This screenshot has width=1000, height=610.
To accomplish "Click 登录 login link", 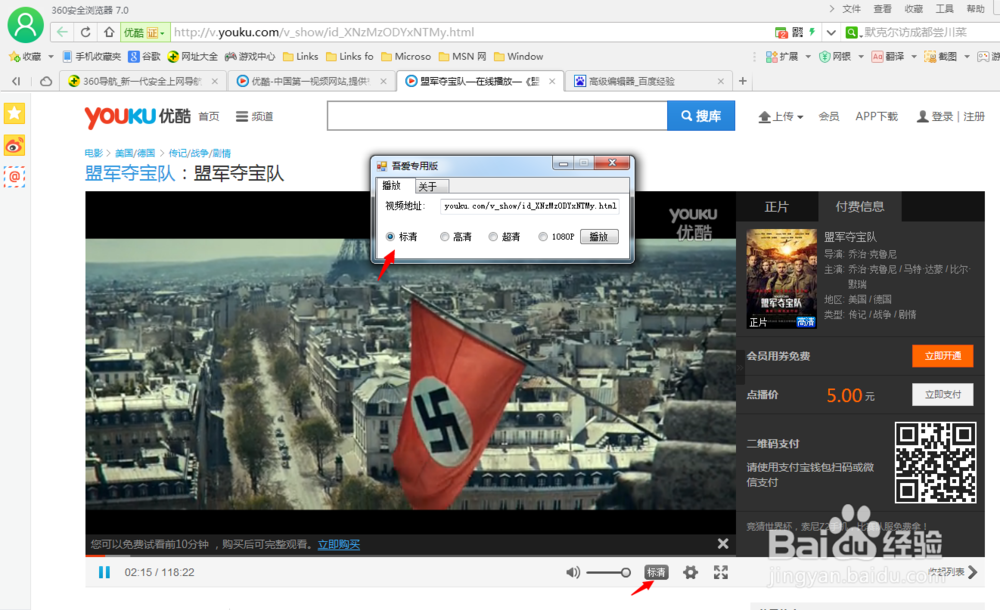I will tap(942, 116).
